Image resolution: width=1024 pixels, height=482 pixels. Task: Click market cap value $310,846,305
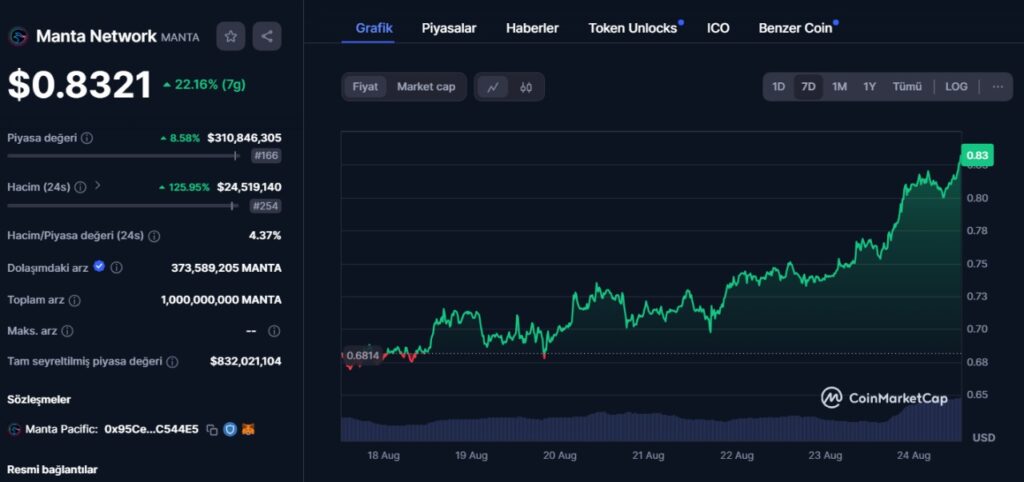[x=244, y=138]
